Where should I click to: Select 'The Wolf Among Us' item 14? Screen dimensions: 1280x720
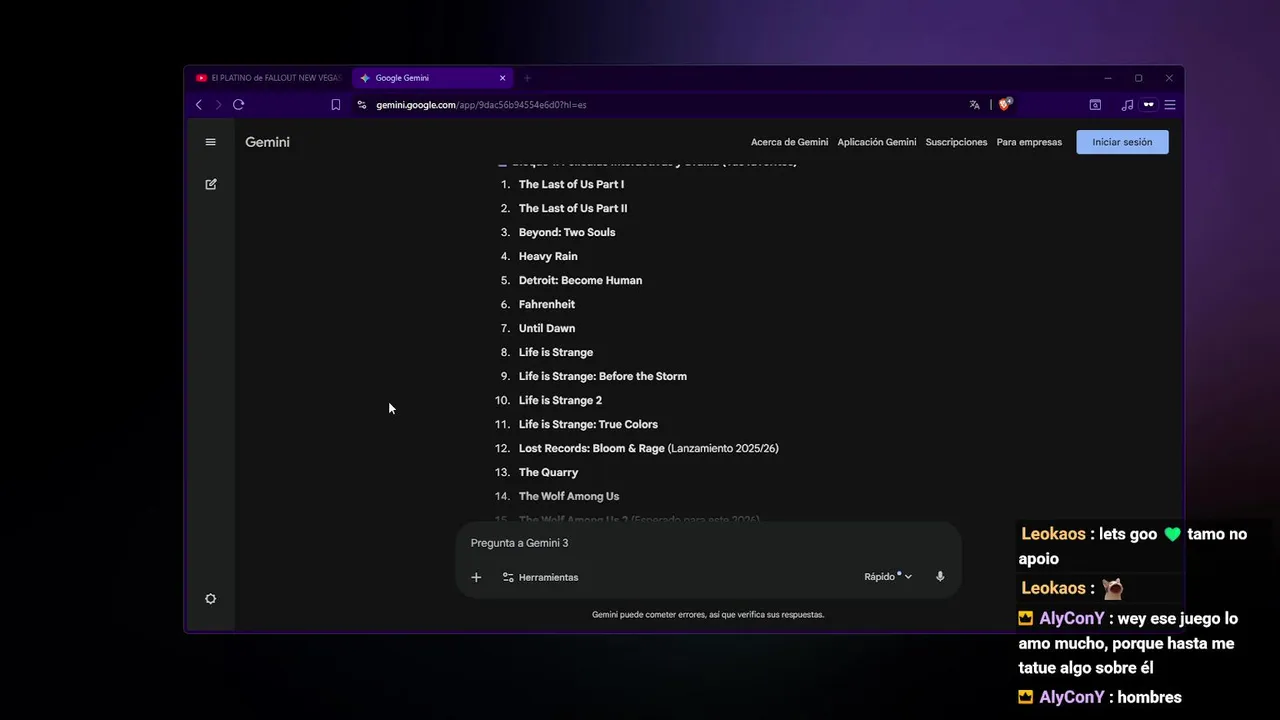(569, 496)
